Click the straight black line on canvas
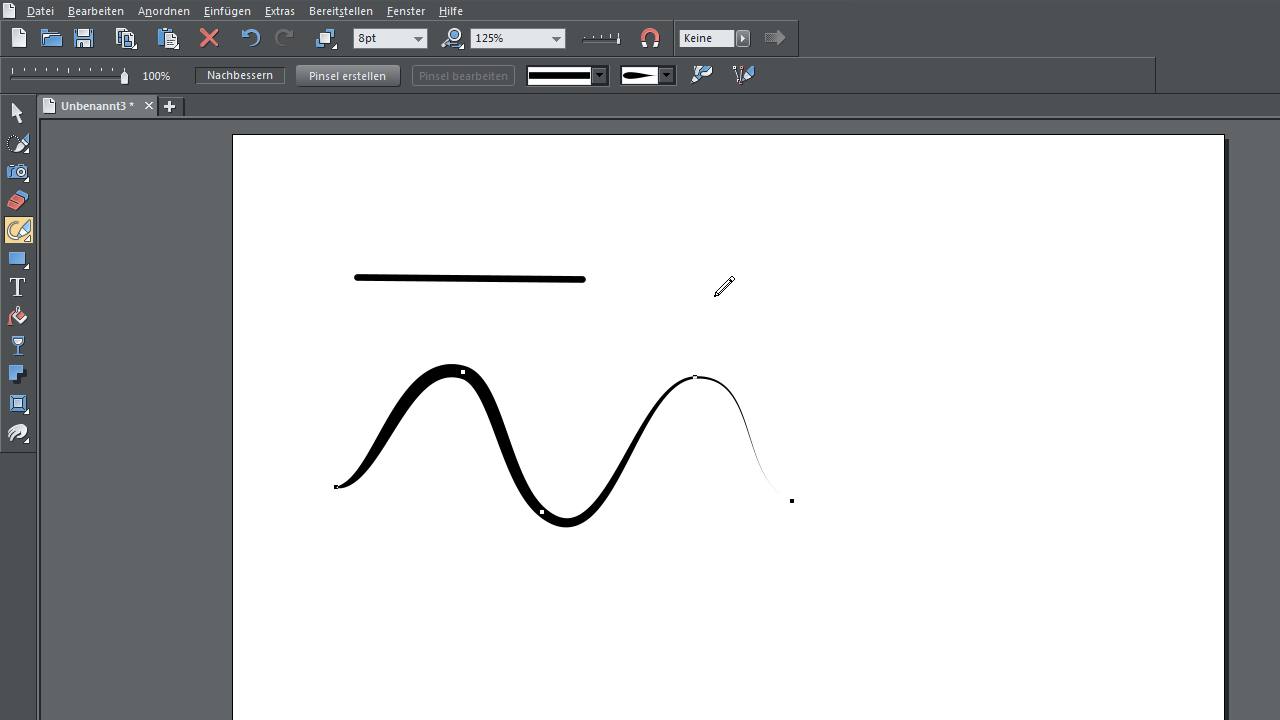 470,278
